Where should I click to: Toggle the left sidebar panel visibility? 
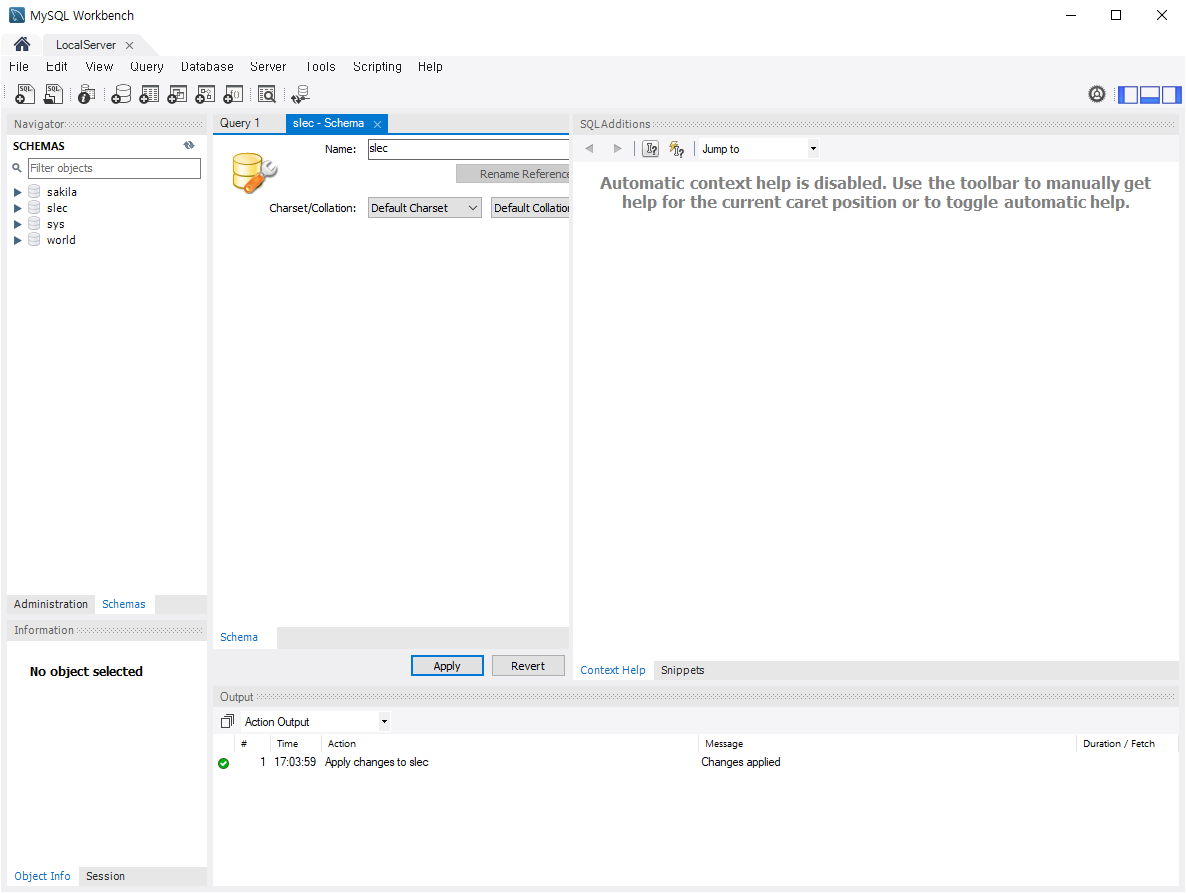pyautogui.click(x=1128, y=95)
